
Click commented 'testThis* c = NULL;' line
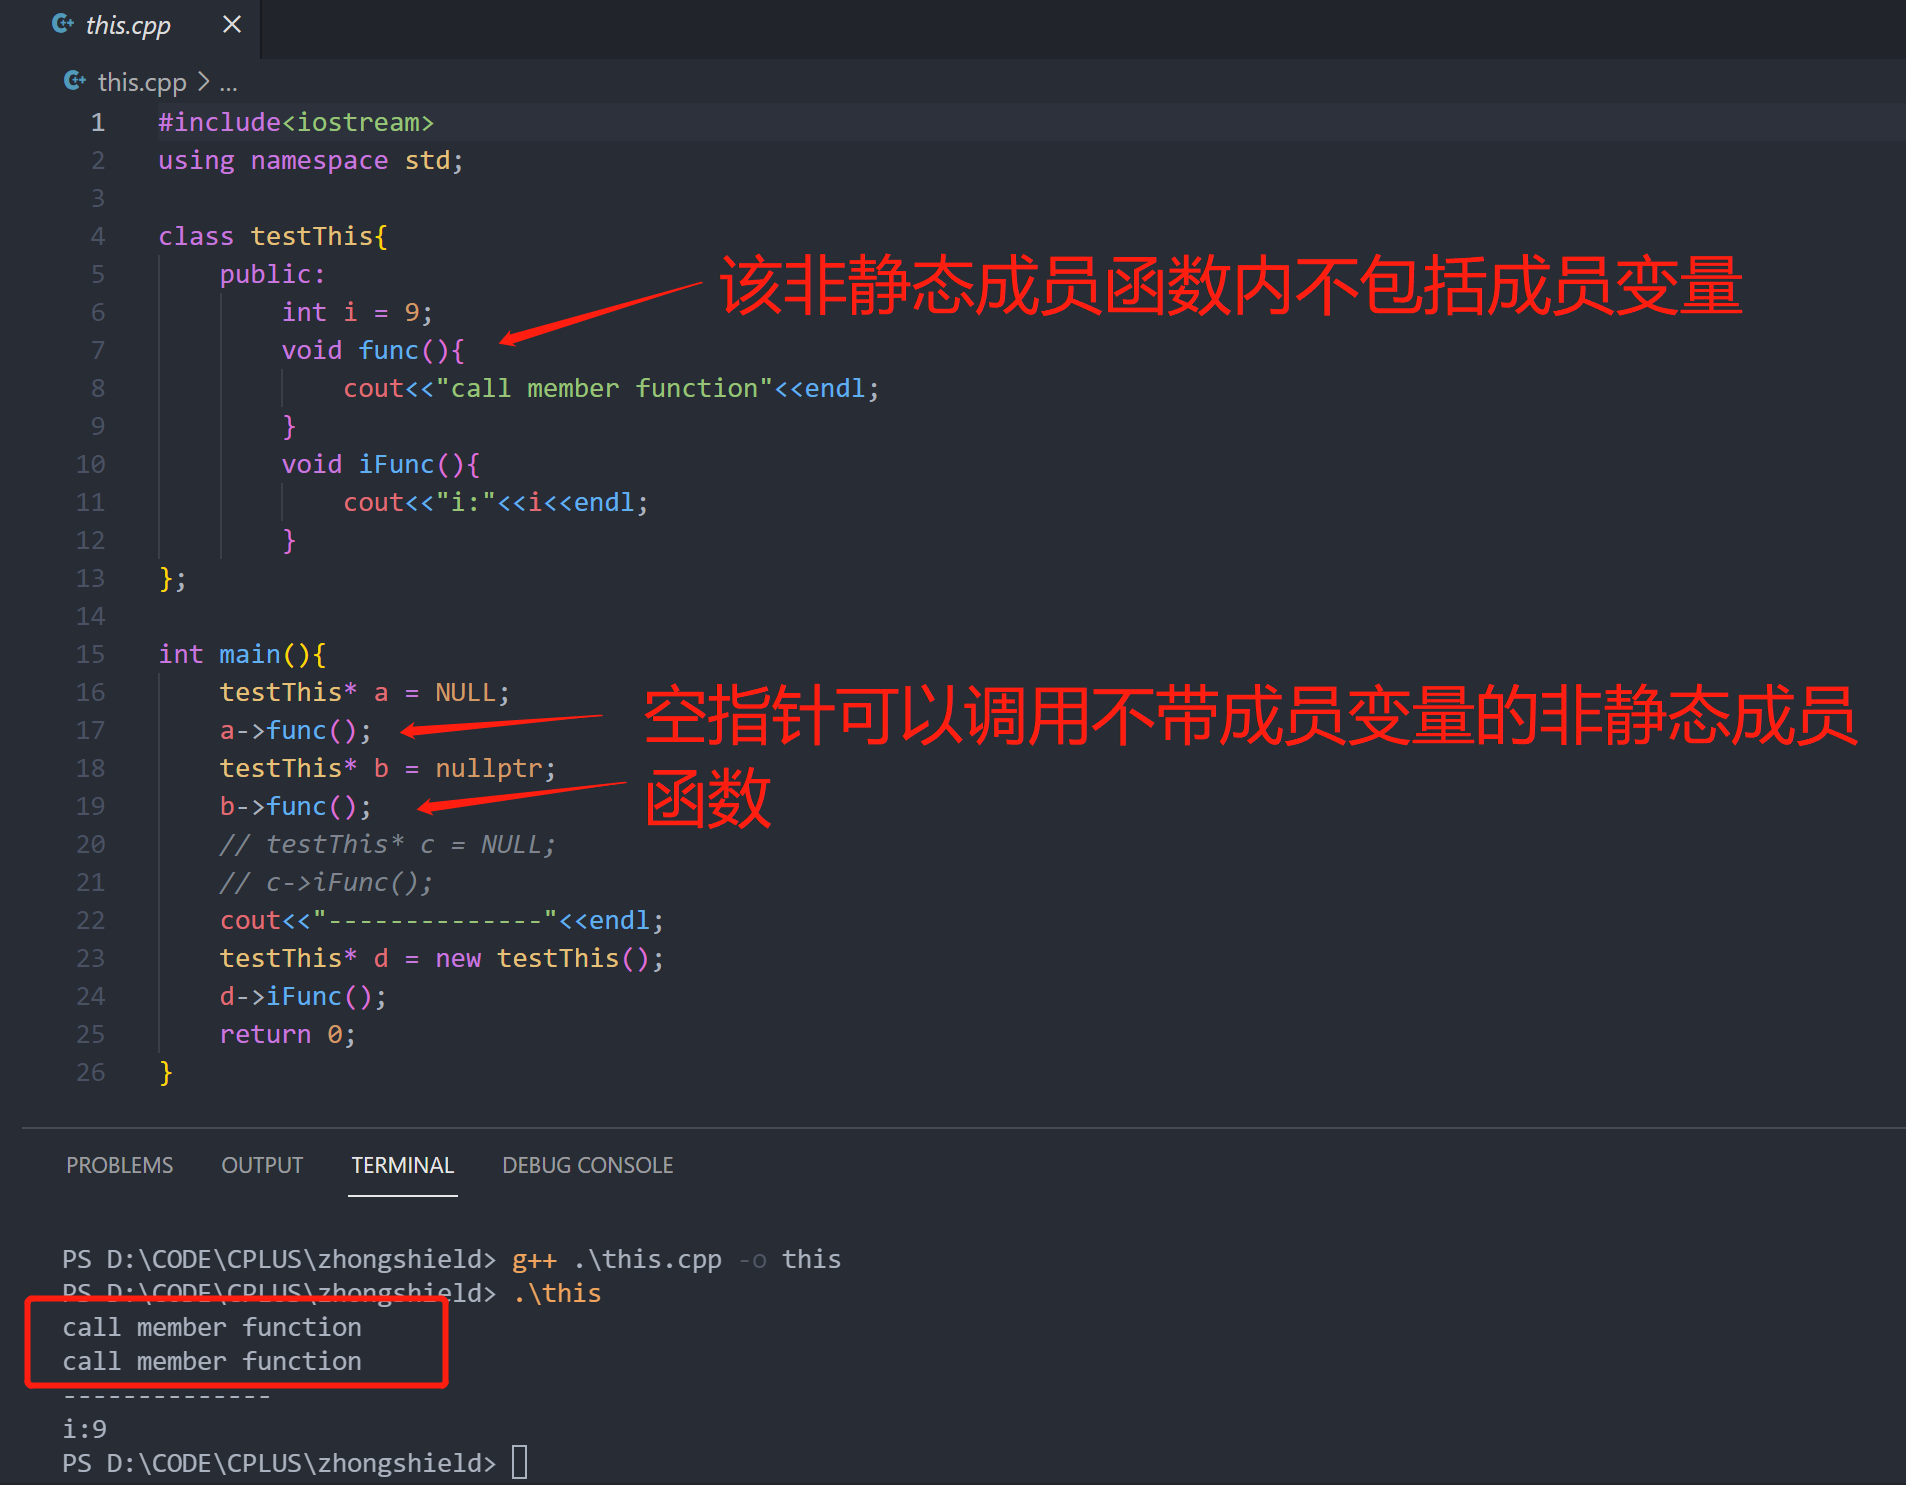coord(388,844)
